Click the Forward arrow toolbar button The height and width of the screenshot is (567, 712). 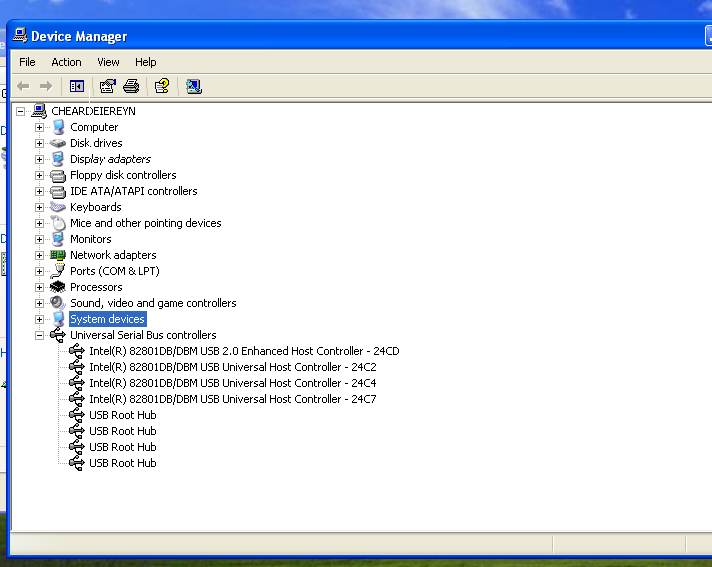(46, 86)
